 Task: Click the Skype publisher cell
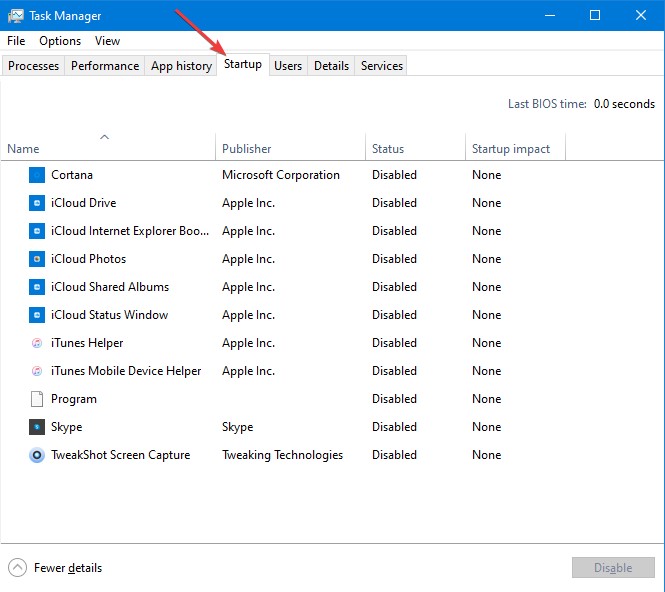pyautogui.click(x=238, y=427)
